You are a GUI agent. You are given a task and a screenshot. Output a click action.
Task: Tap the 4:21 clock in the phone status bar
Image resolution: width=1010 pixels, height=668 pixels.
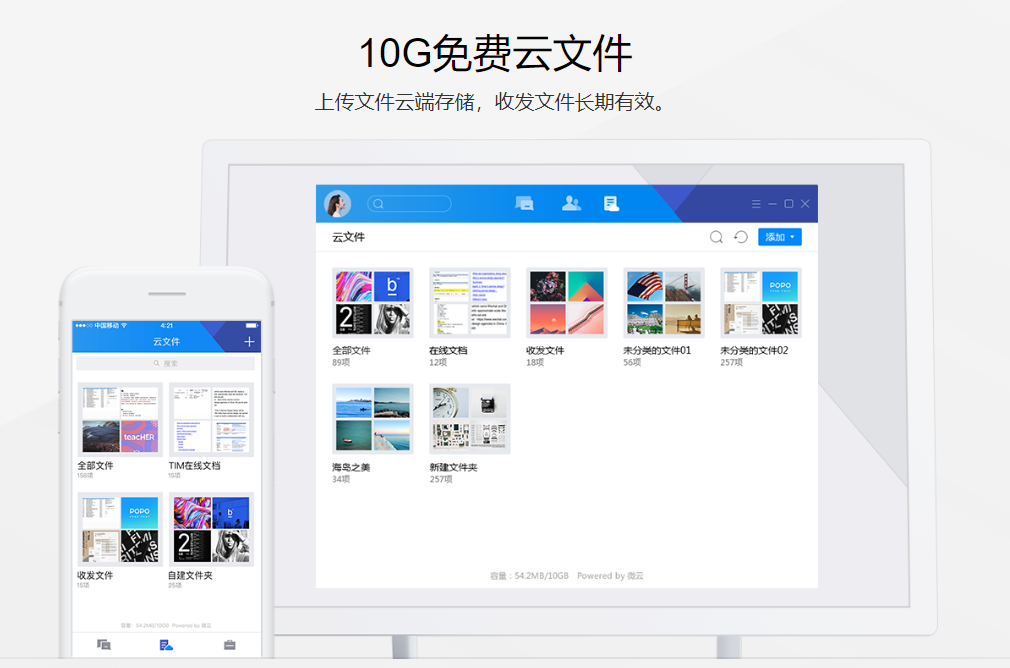pos(167,325)
